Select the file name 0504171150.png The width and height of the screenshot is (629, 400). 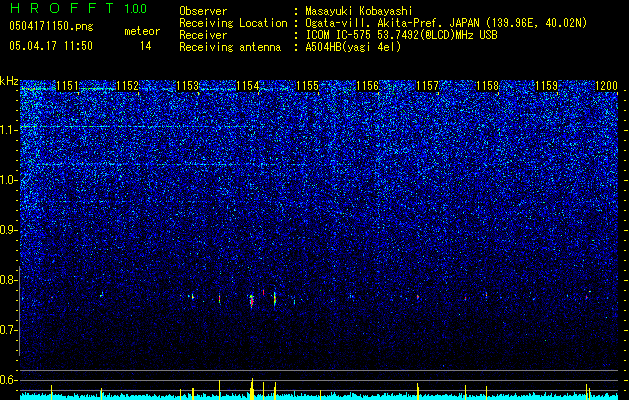(51, 26)
